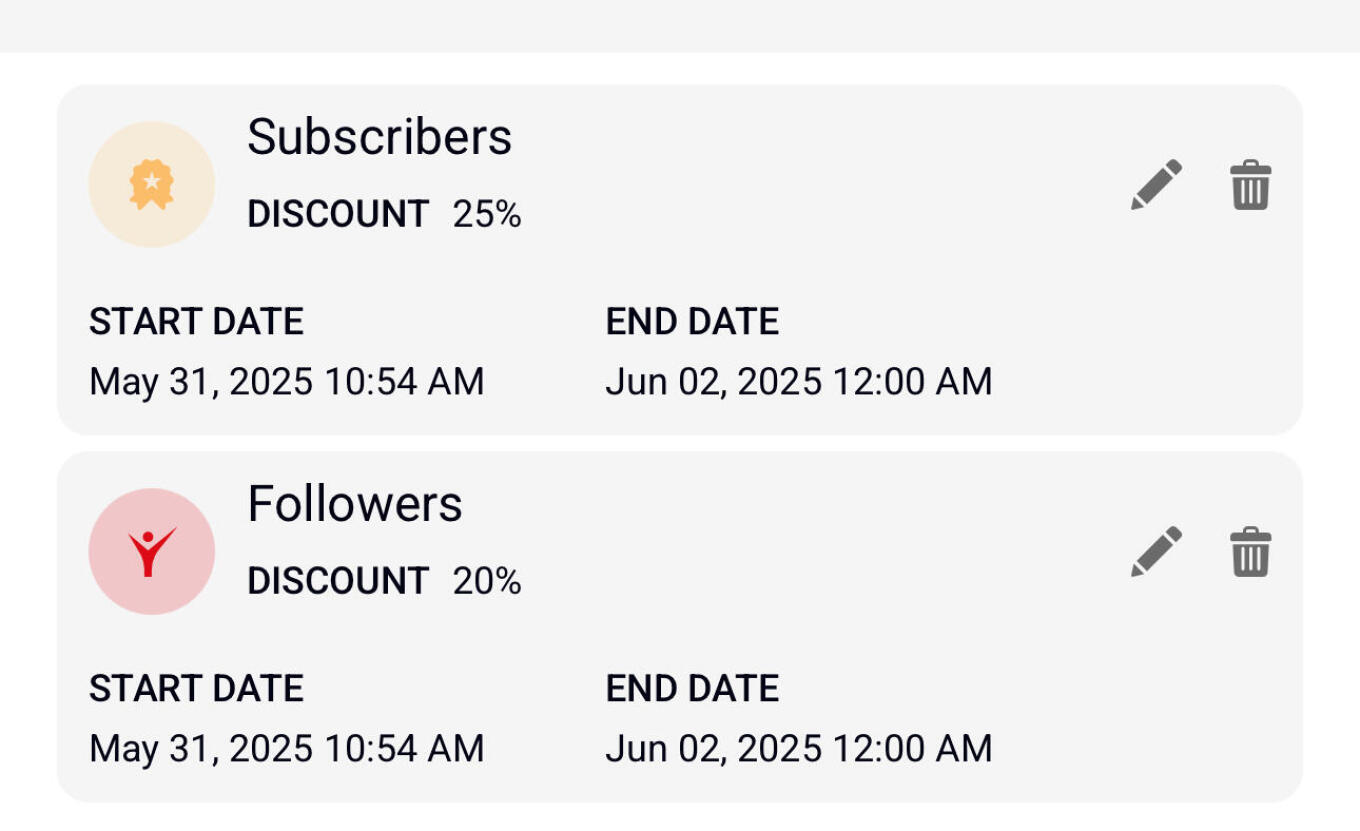Delete the Subscribers discount using trash icon
Image resolution: width=1360 pixels, height=831 pixels.
[x=1250, y=185]
